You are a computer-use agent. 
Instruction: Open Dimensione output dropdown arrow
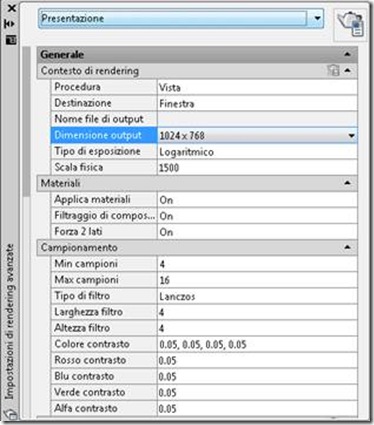[351, 136]
